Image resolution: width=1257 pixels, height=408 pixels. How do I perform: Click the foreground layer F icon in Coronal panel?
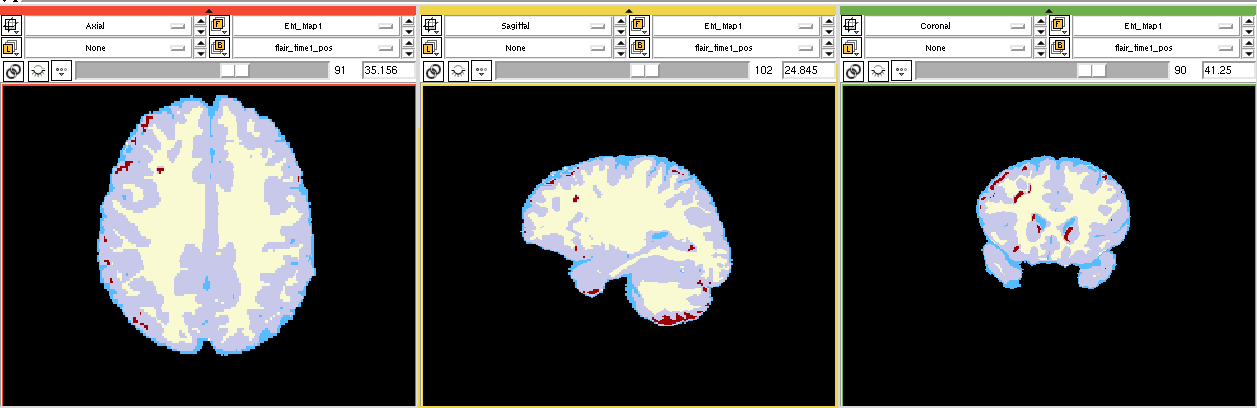click(1059, 25)
